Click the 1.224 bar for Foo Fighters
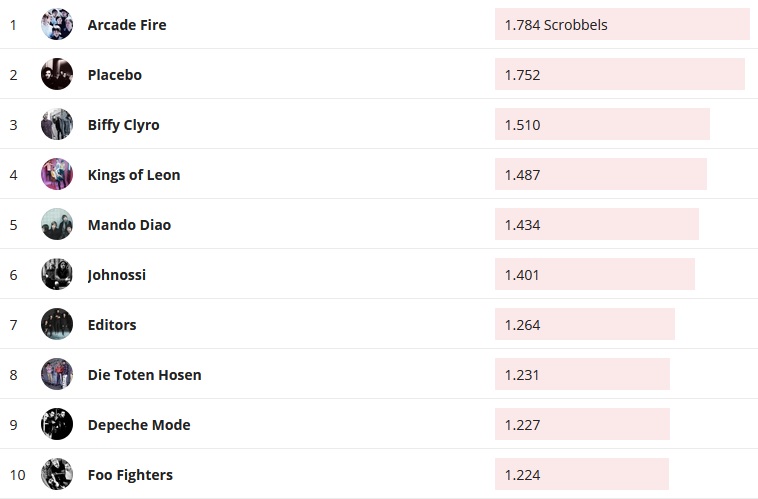 click(x=581, y=474)
